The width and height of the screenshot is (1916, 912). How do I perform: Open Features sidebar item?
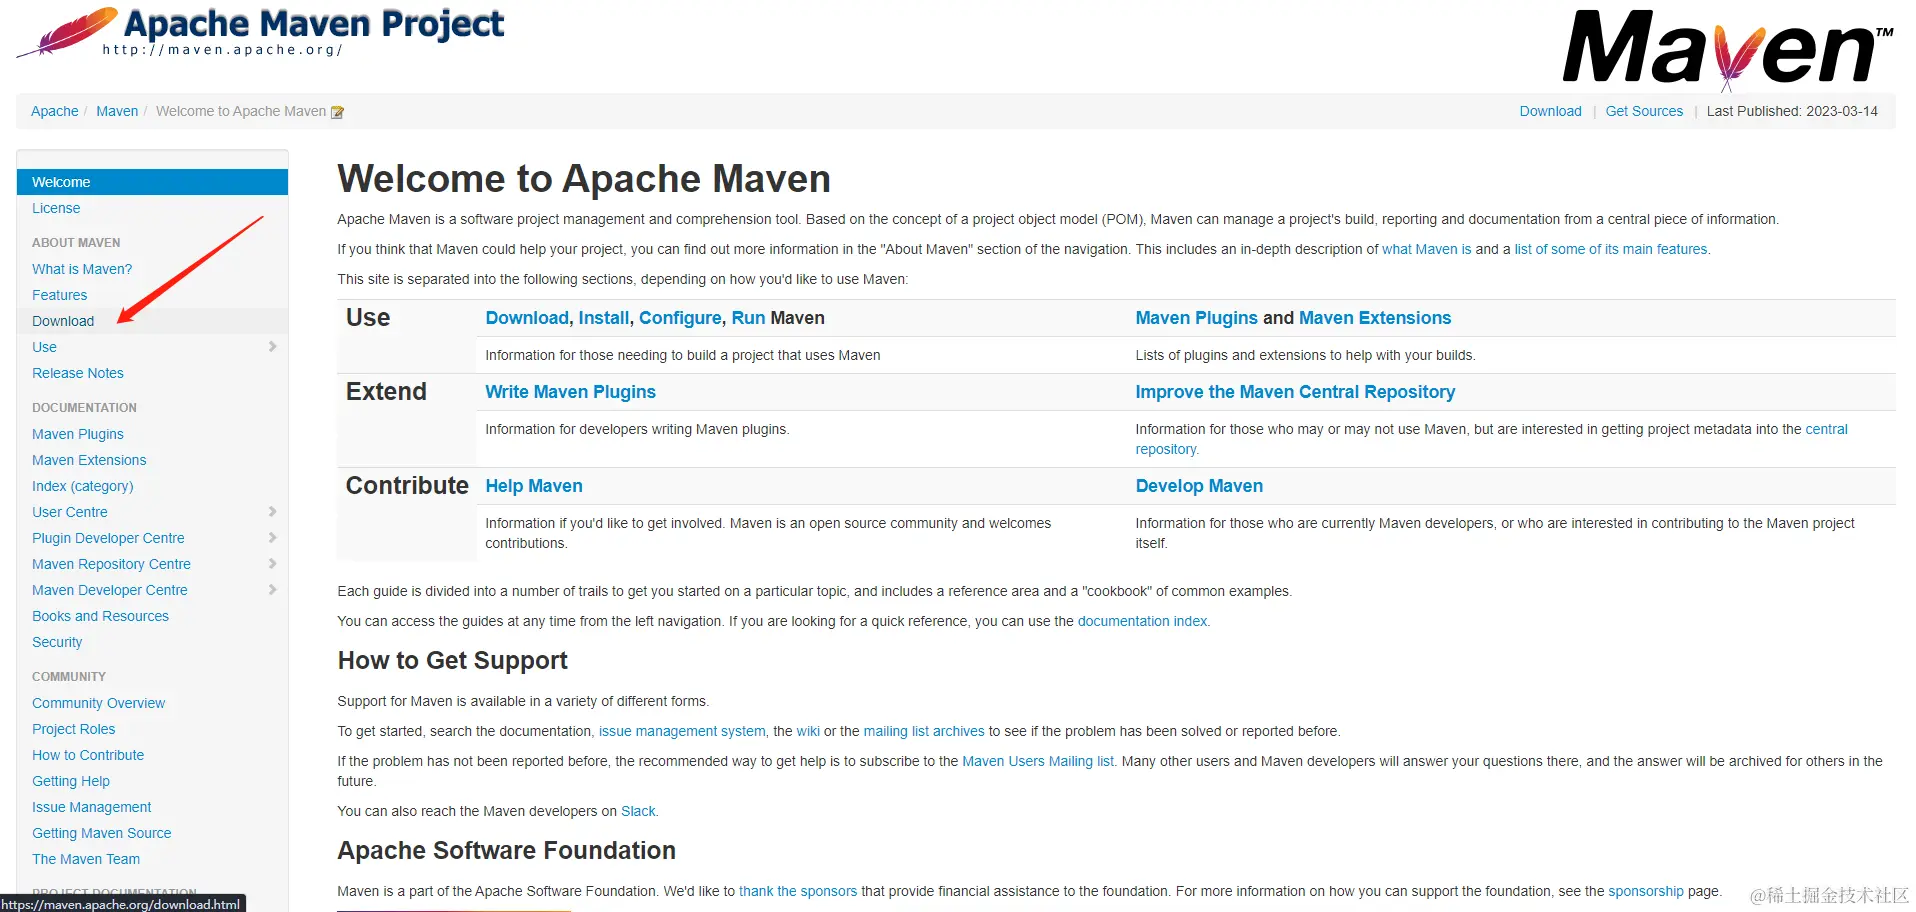59,295
